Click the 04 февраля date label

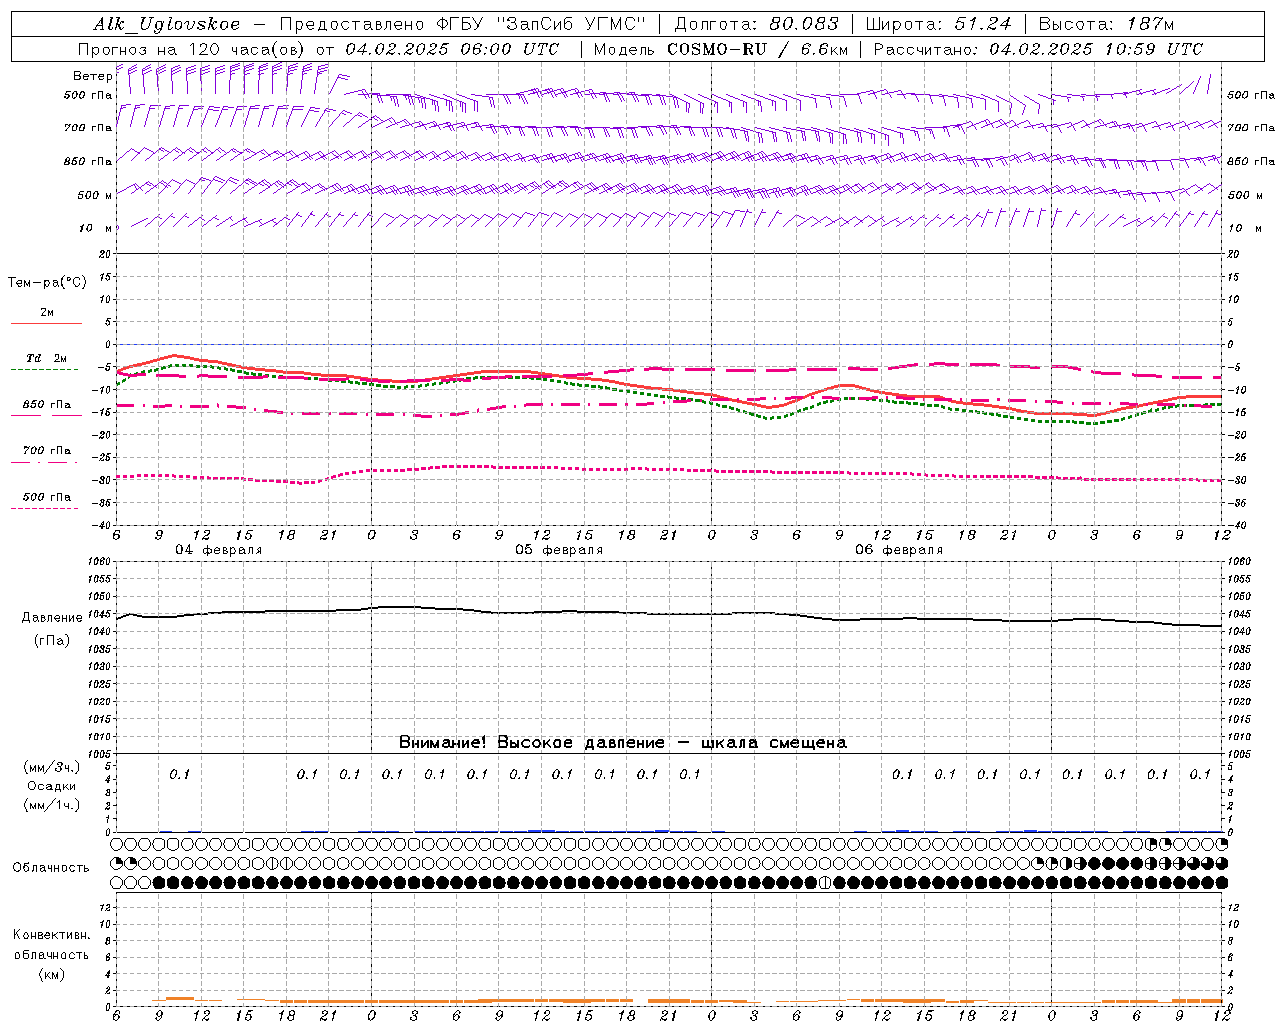pos(219,550)
